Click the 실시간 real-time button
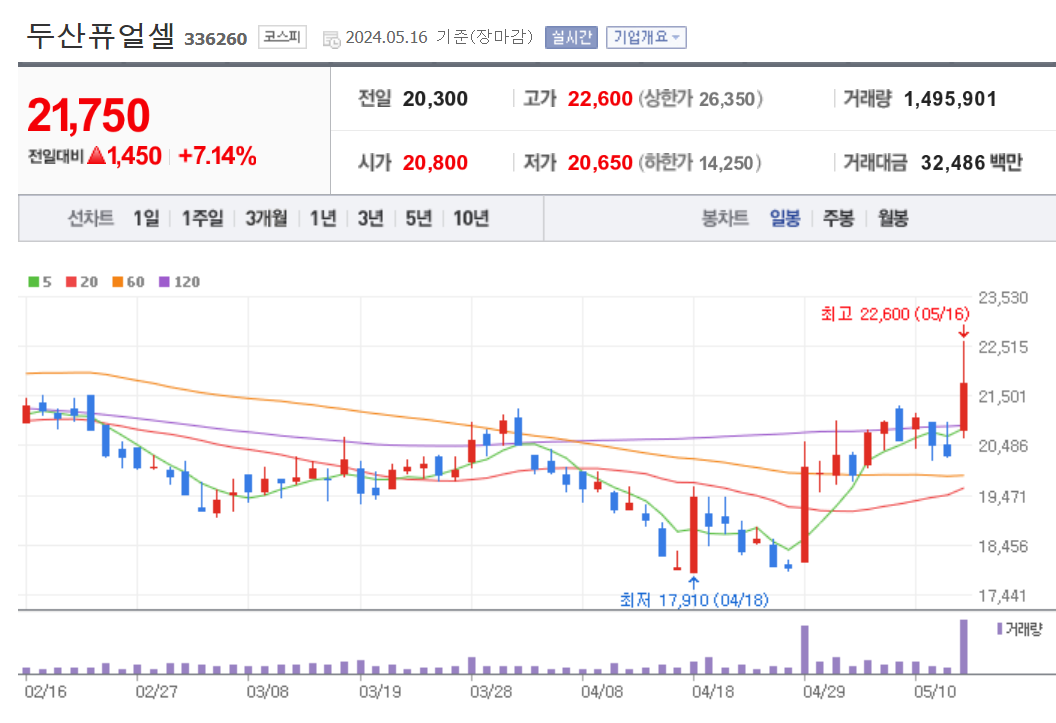 point(571,37)
